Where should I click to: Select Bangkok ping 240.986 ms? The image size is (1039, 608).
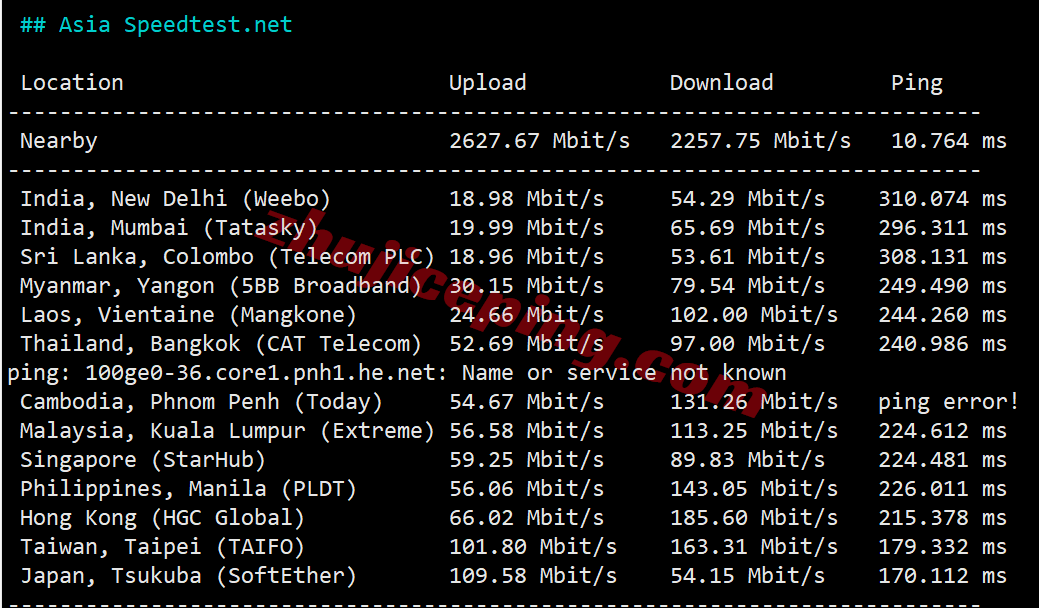tap(943, 344)
